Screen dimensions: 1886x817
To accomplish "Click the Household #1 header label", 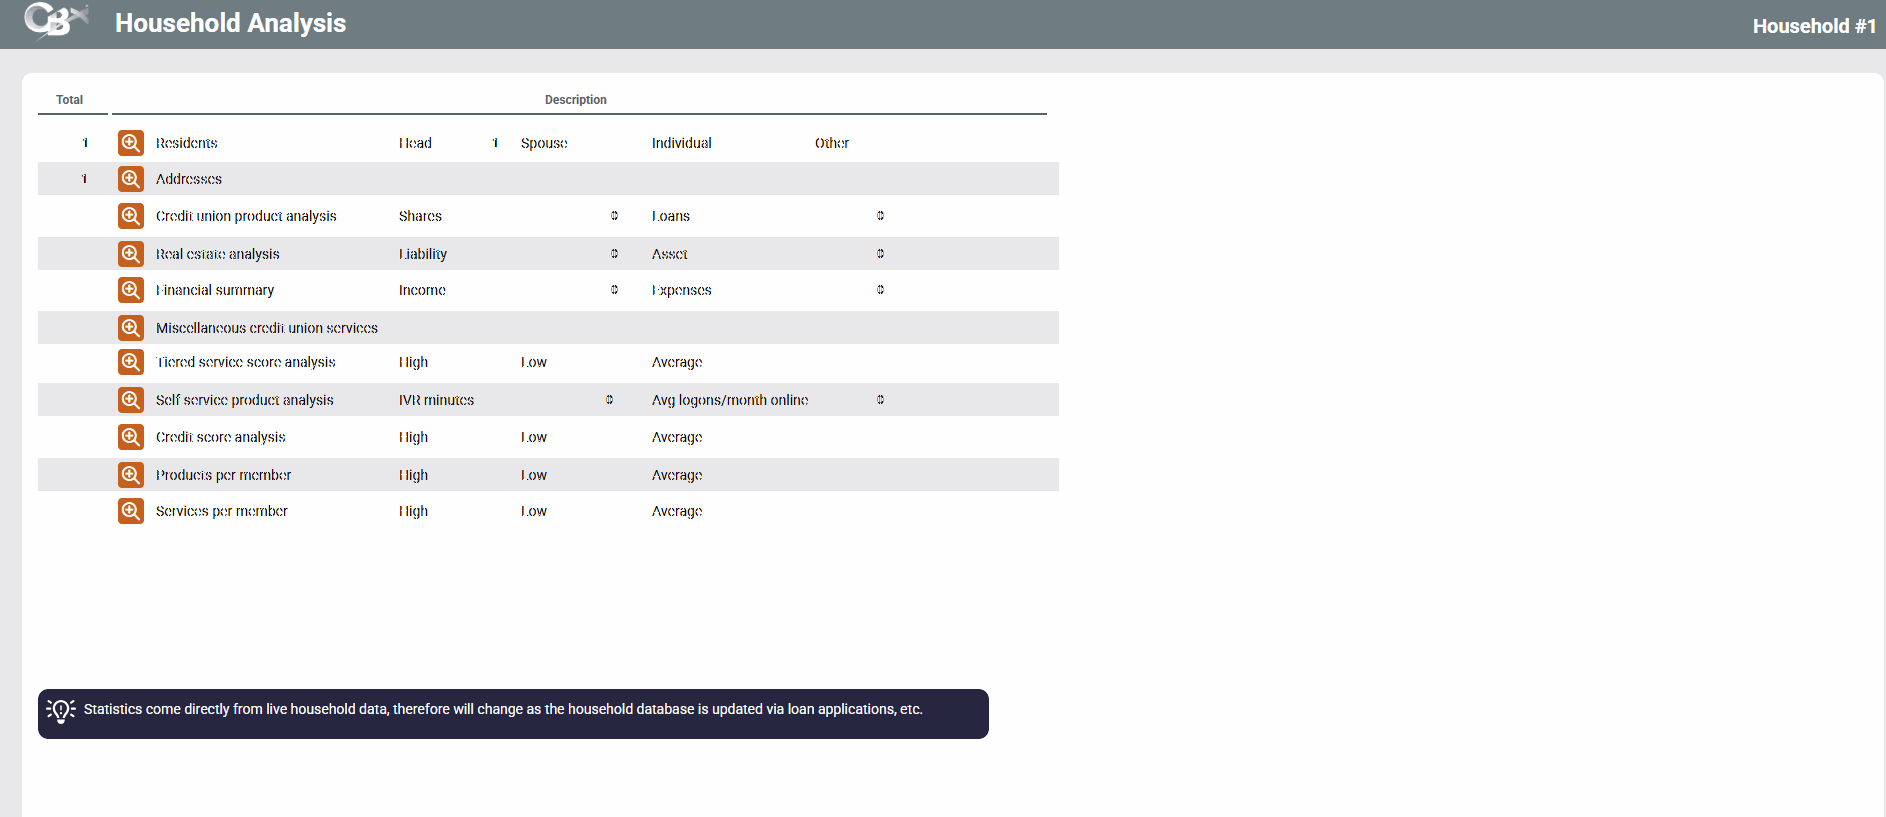I will [x=1813, y=26].
